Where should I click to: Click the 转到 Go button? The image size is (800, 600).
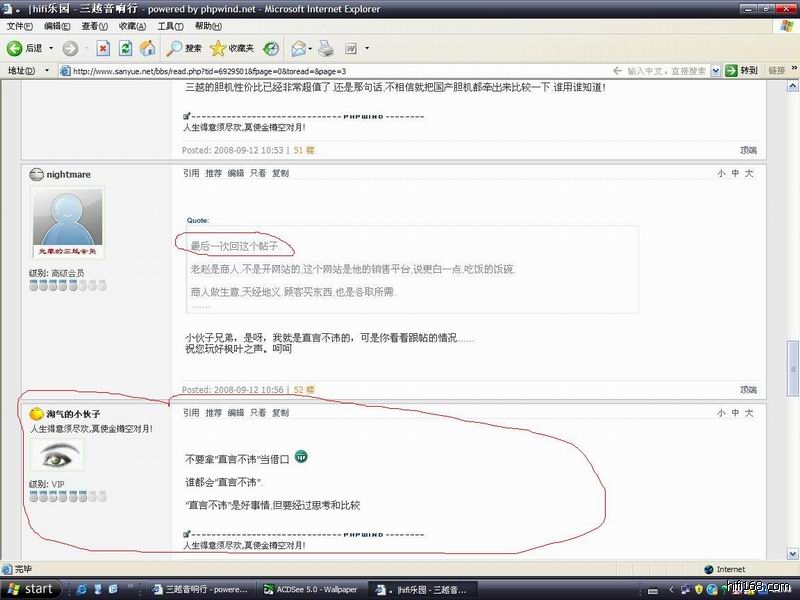741,71
